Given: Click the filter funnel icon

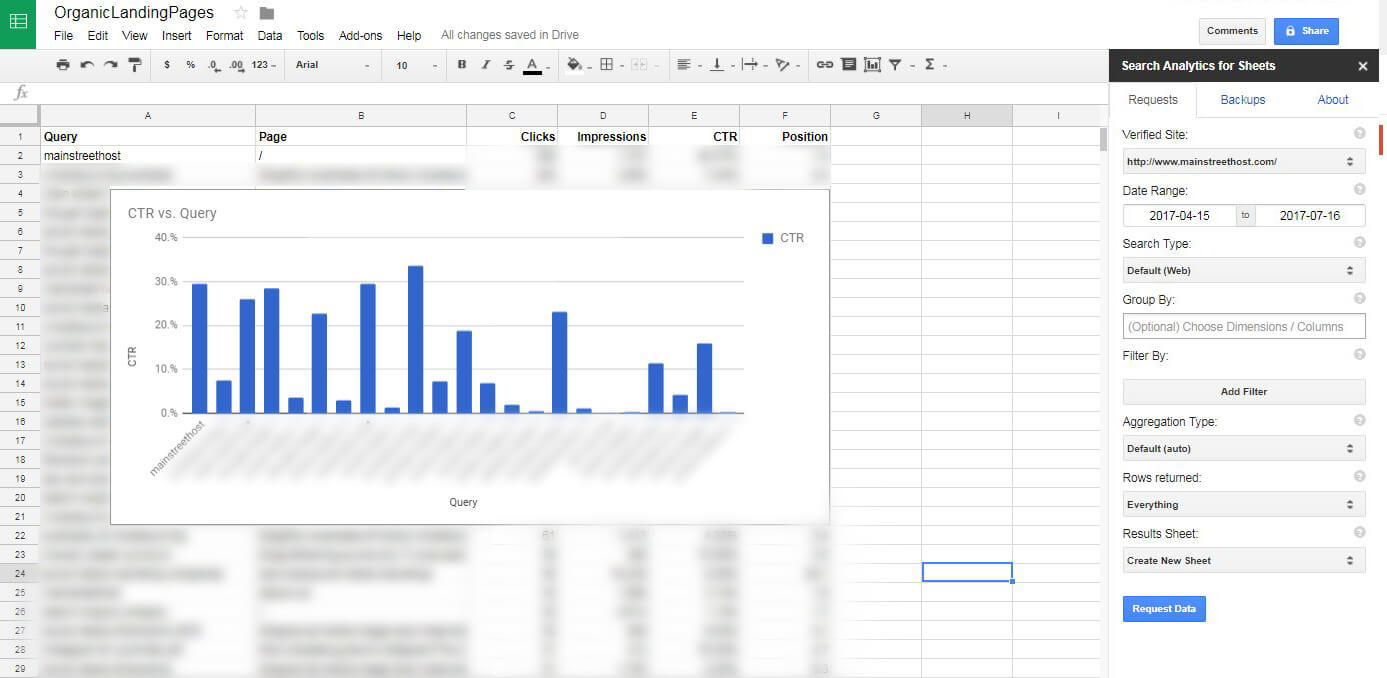Looking at the screenshot, I should coord(896,65).
